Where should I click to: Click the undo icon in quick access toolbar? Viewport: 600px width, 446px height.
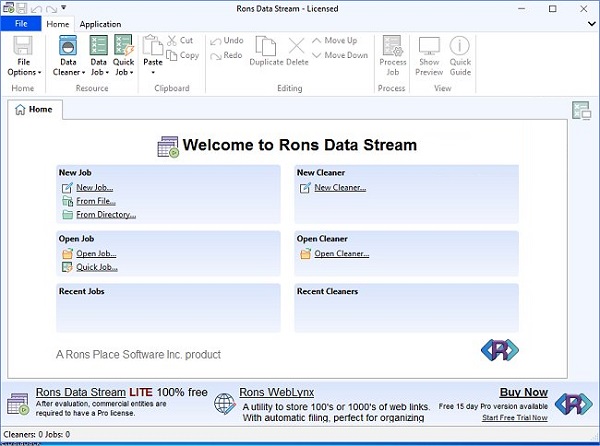coord(36,8)
